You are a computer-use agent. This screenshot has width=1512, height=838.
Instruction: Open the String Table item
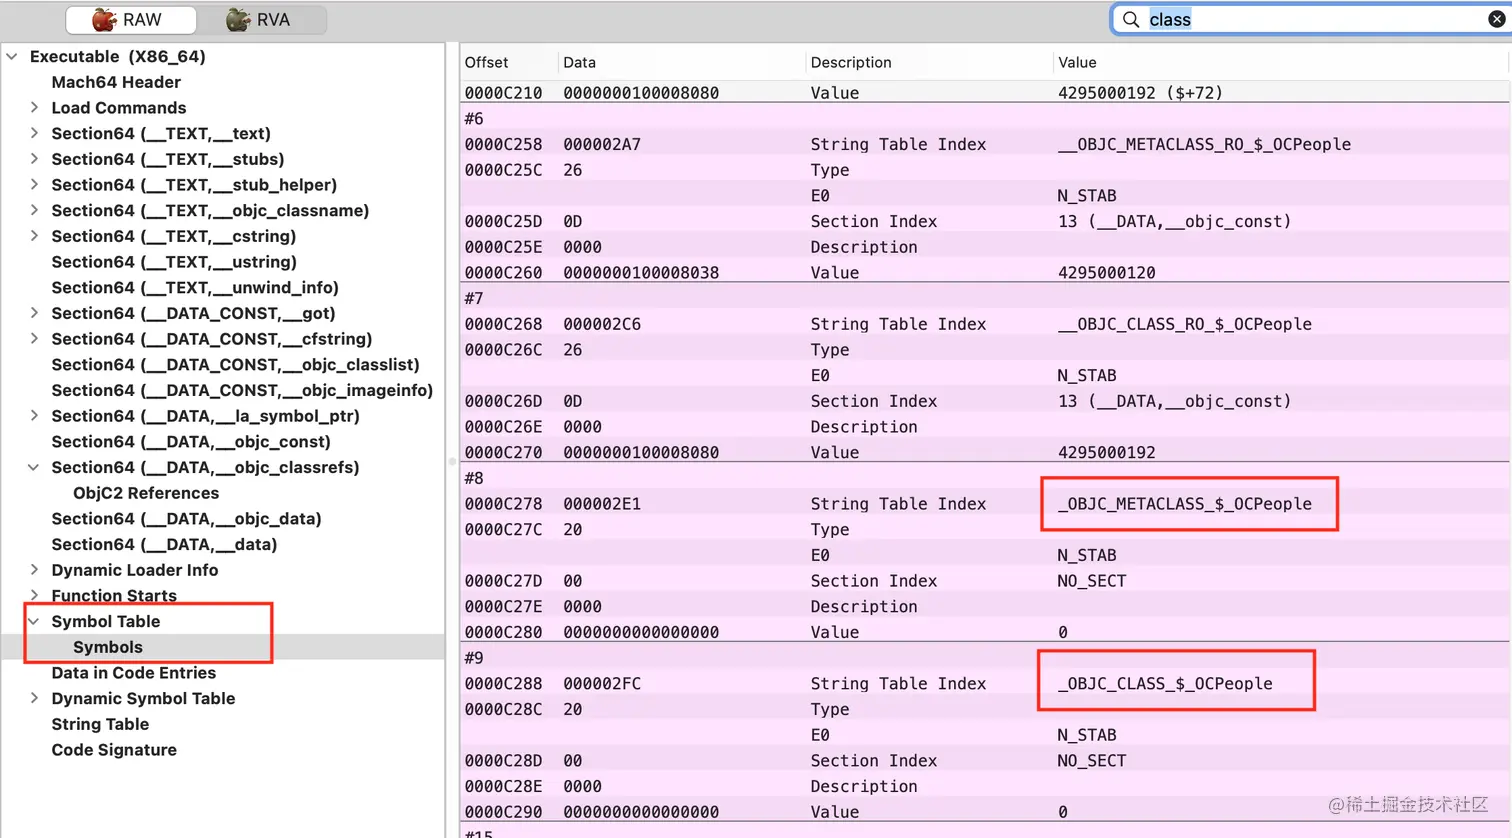(100, 724)
